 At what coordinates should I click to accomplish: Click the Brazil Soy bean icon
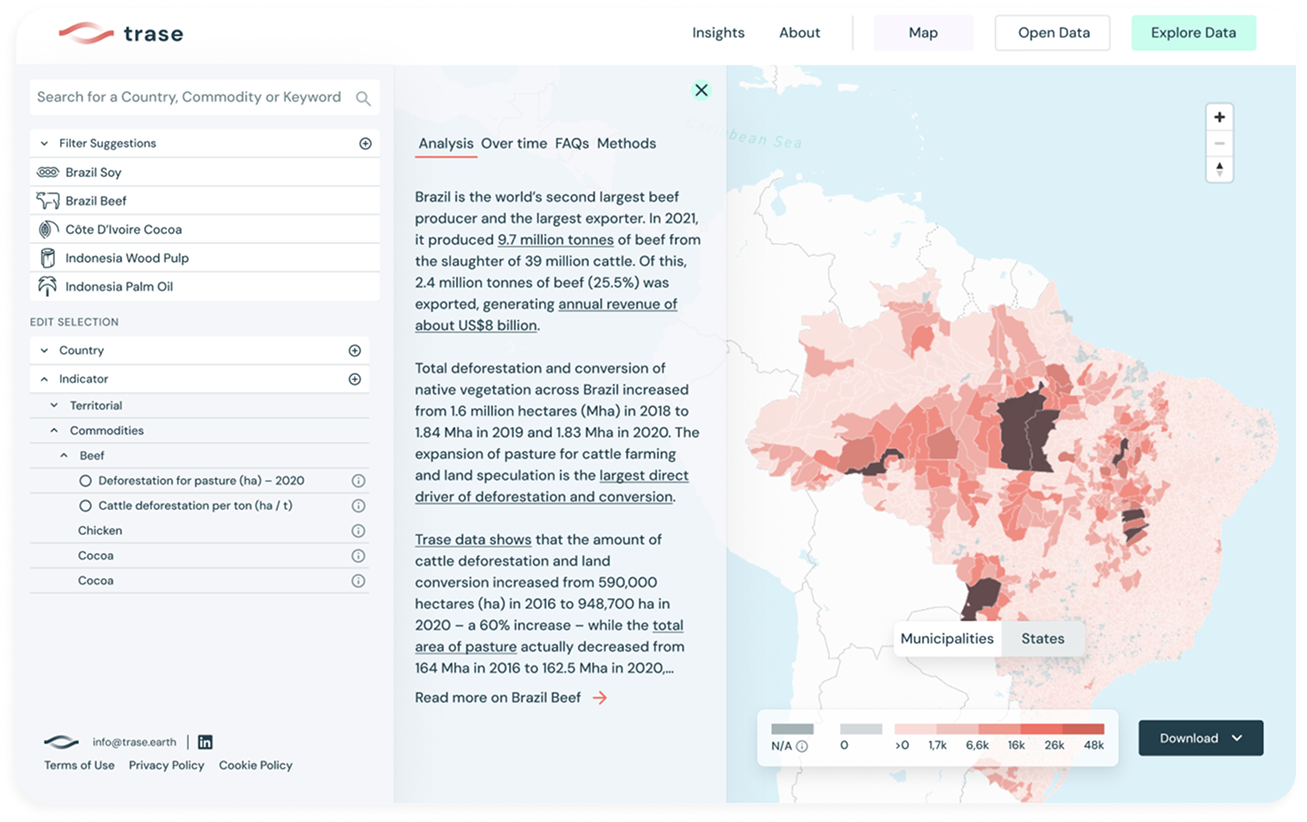[x=48, y=172]
